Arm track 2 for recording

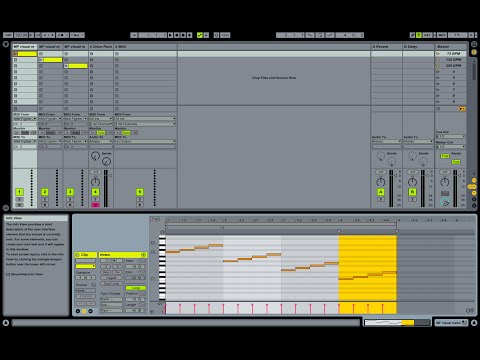click(45, 205)
